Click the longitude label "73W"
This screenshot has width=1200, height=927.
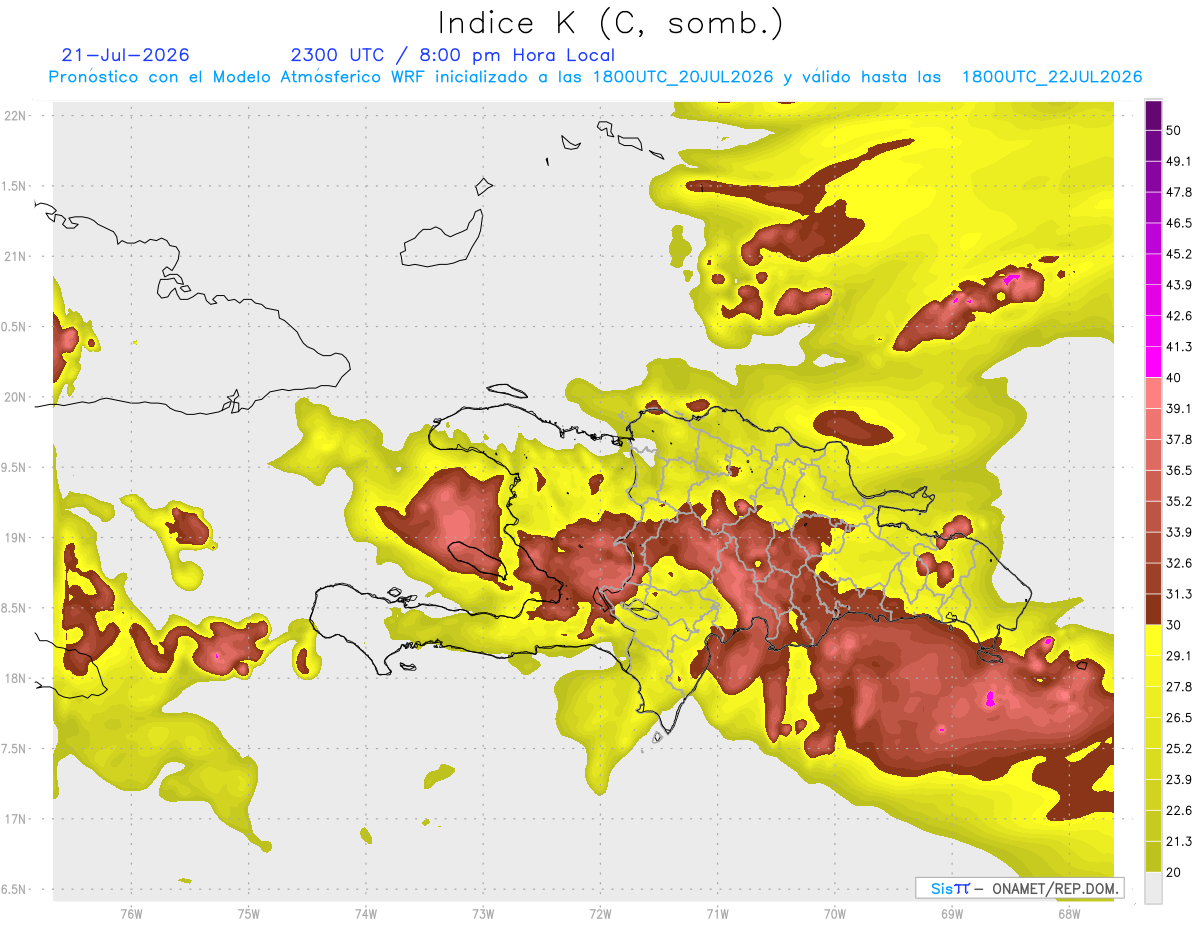click(x=483, y=914)
